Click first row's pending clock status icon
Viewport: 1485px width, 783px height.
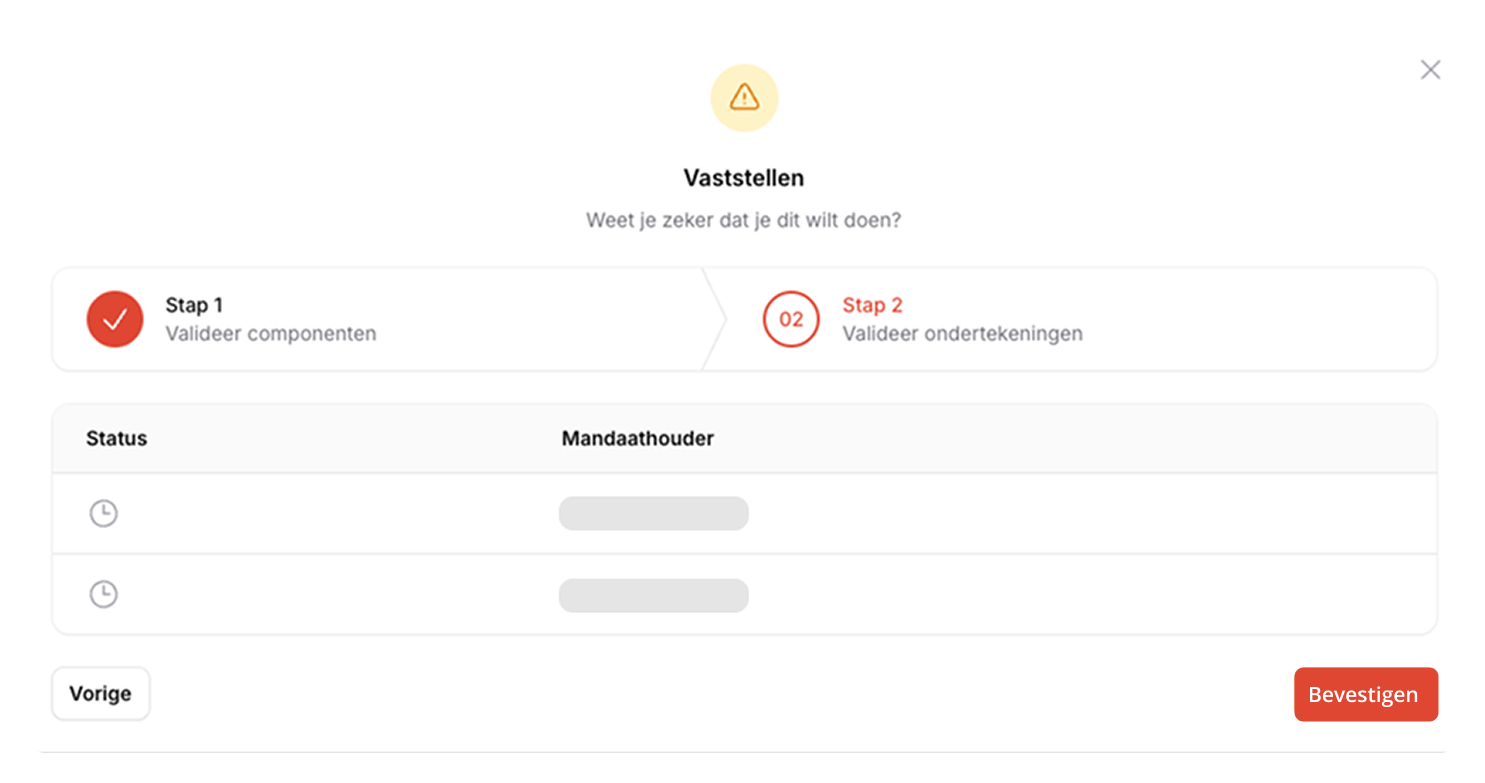pos(103,514)
